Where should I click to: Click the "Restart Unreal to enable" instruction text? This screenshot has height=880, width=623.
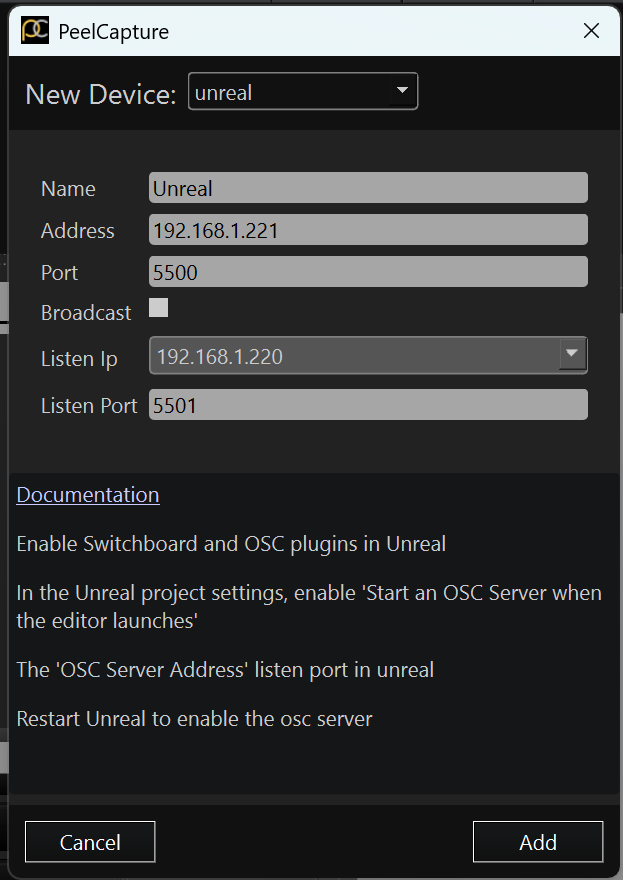pyautogui.click(x=194, y=719)
